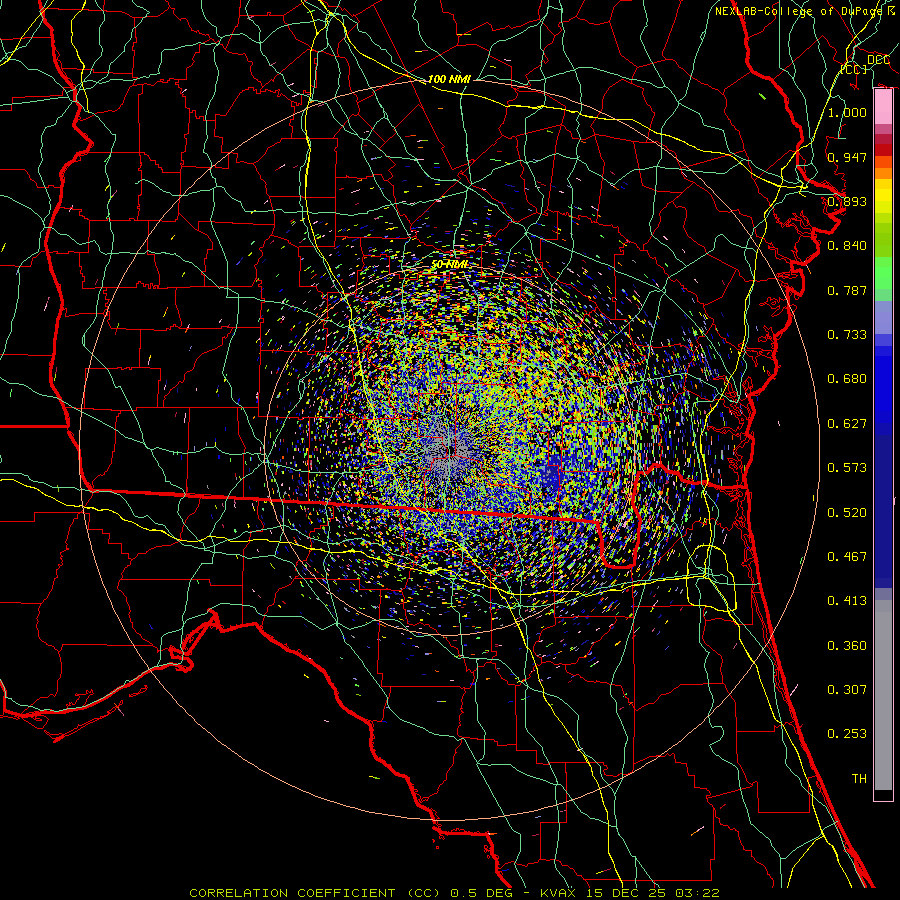Click the DEC label above the legend
The height and width of the screenshot is (900, 900).
(x=878, y=60)
